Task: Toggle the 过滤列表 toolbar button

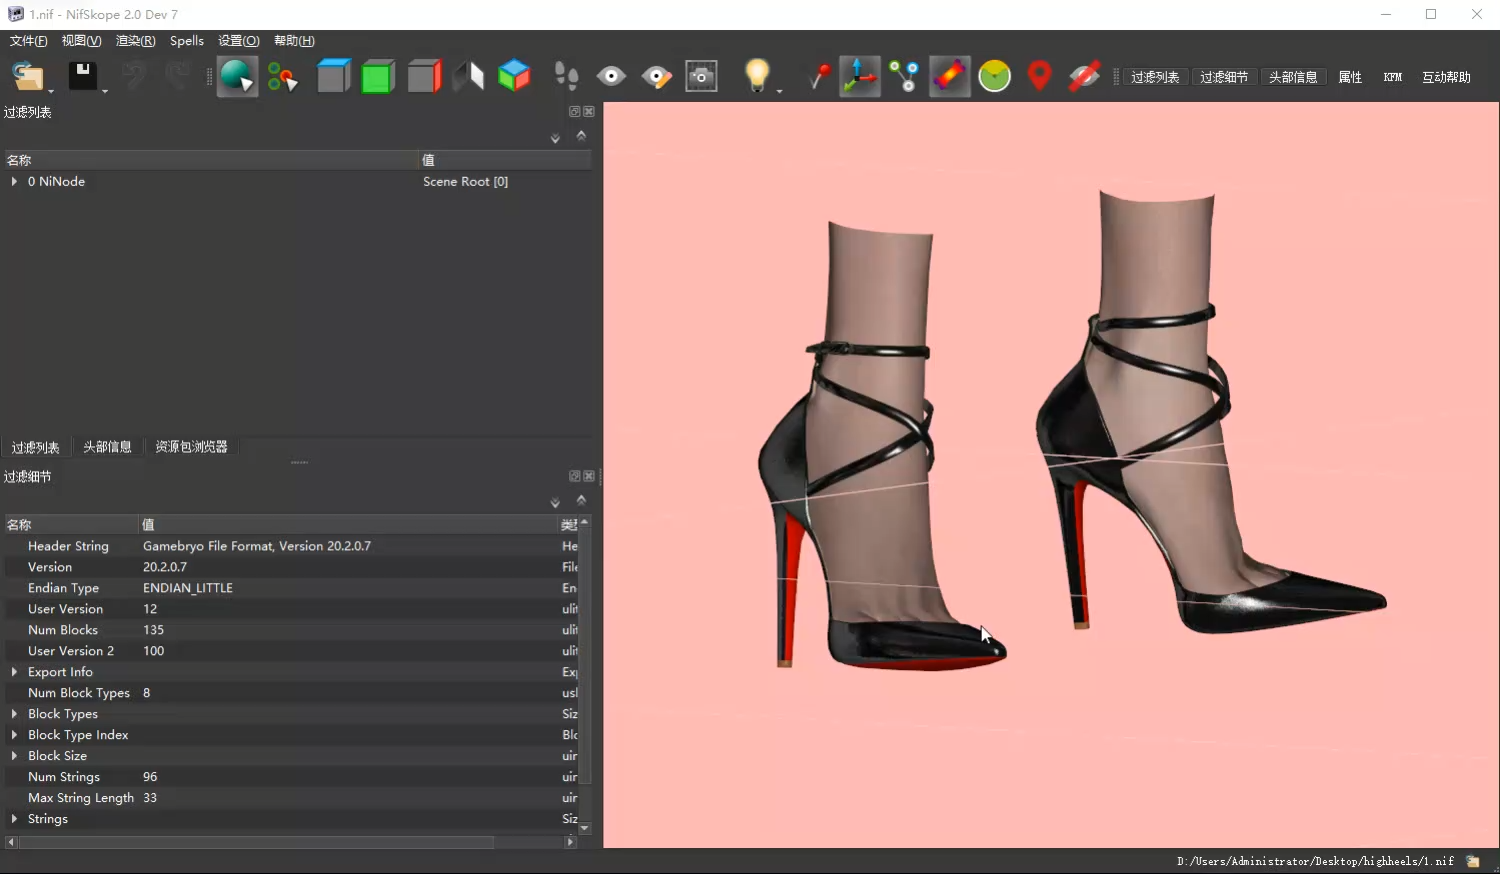Action: [1155, 77]
